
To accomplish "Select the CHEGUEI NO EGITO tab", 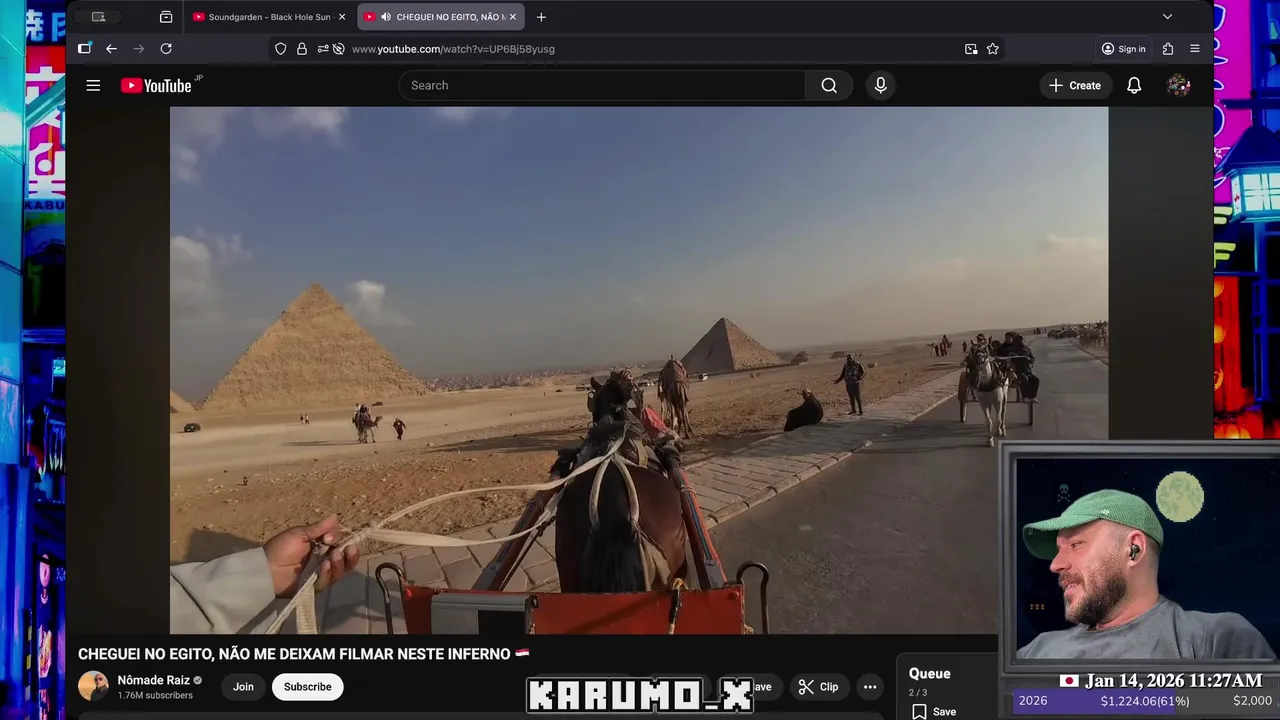I will [x=441, y=17].
